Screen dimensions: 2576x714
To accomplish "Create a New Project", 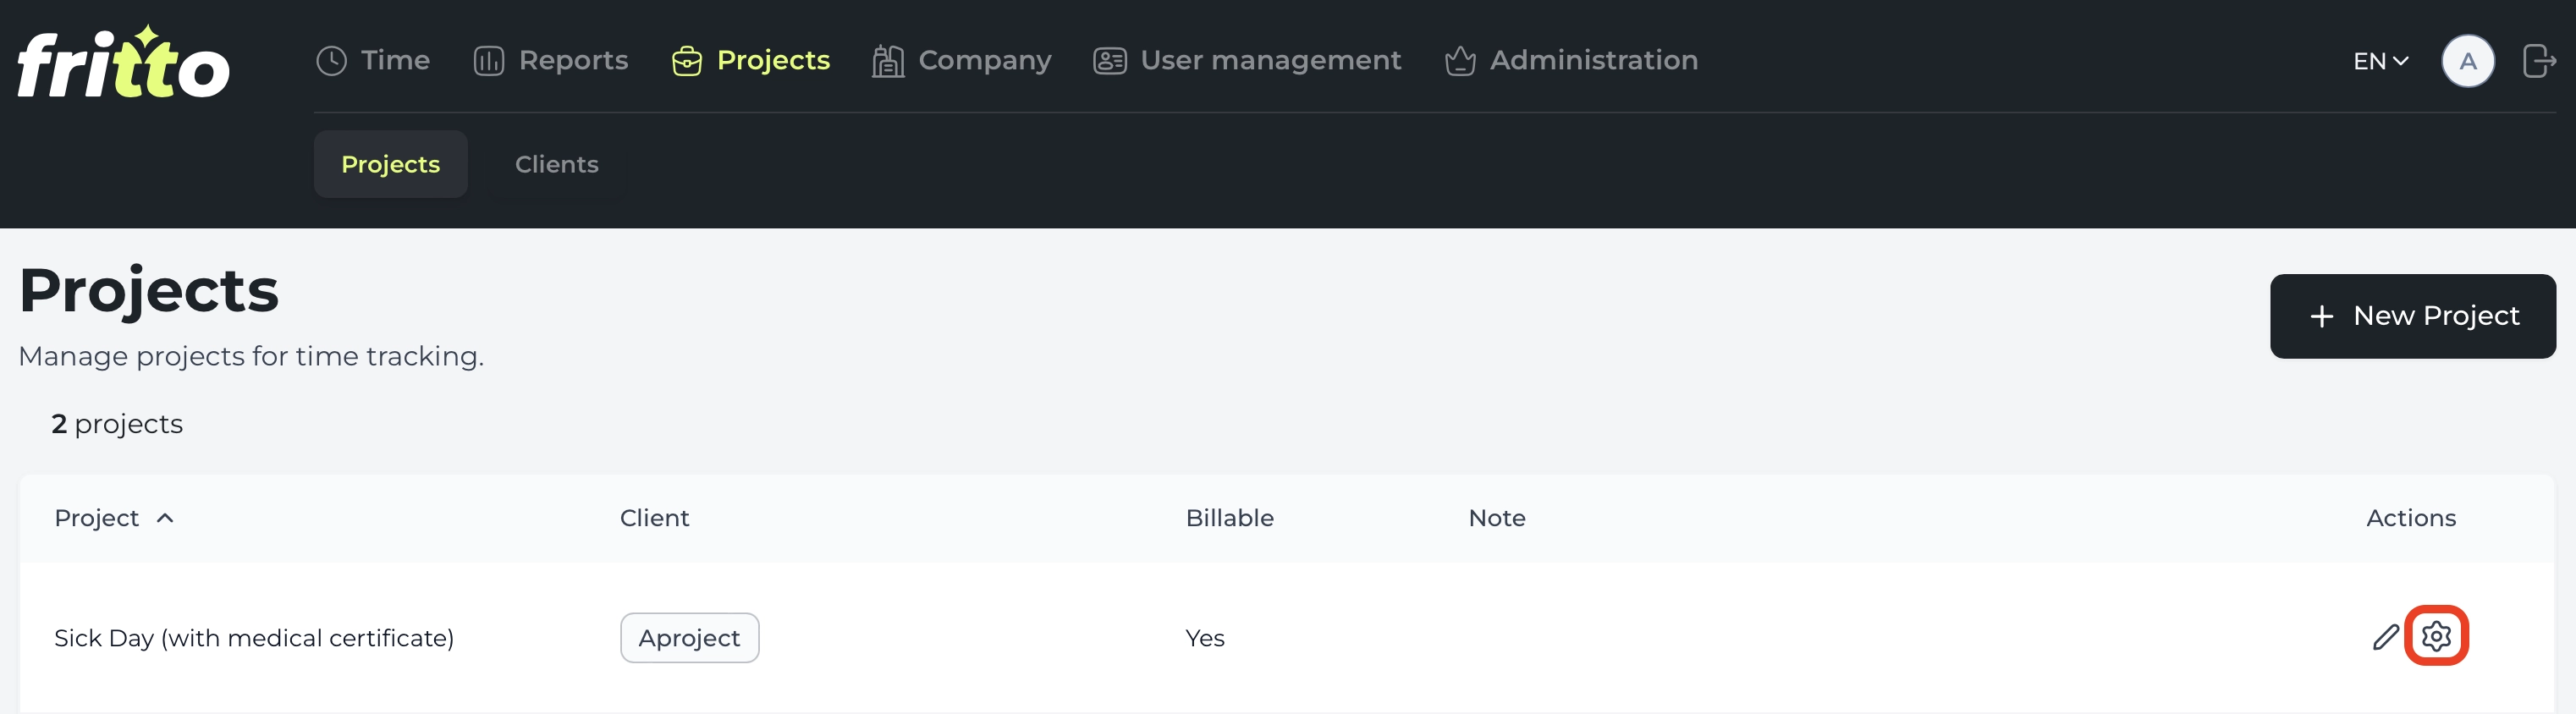I will (2412, 316).
